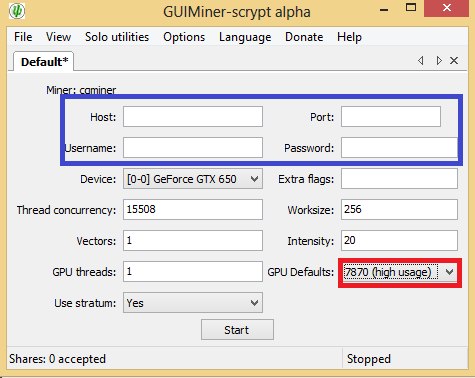Image resolution: width=475 pixels, height=378 pixels.
Task: Expand the GPU Defaults dropdown
Action: [400, 272]
